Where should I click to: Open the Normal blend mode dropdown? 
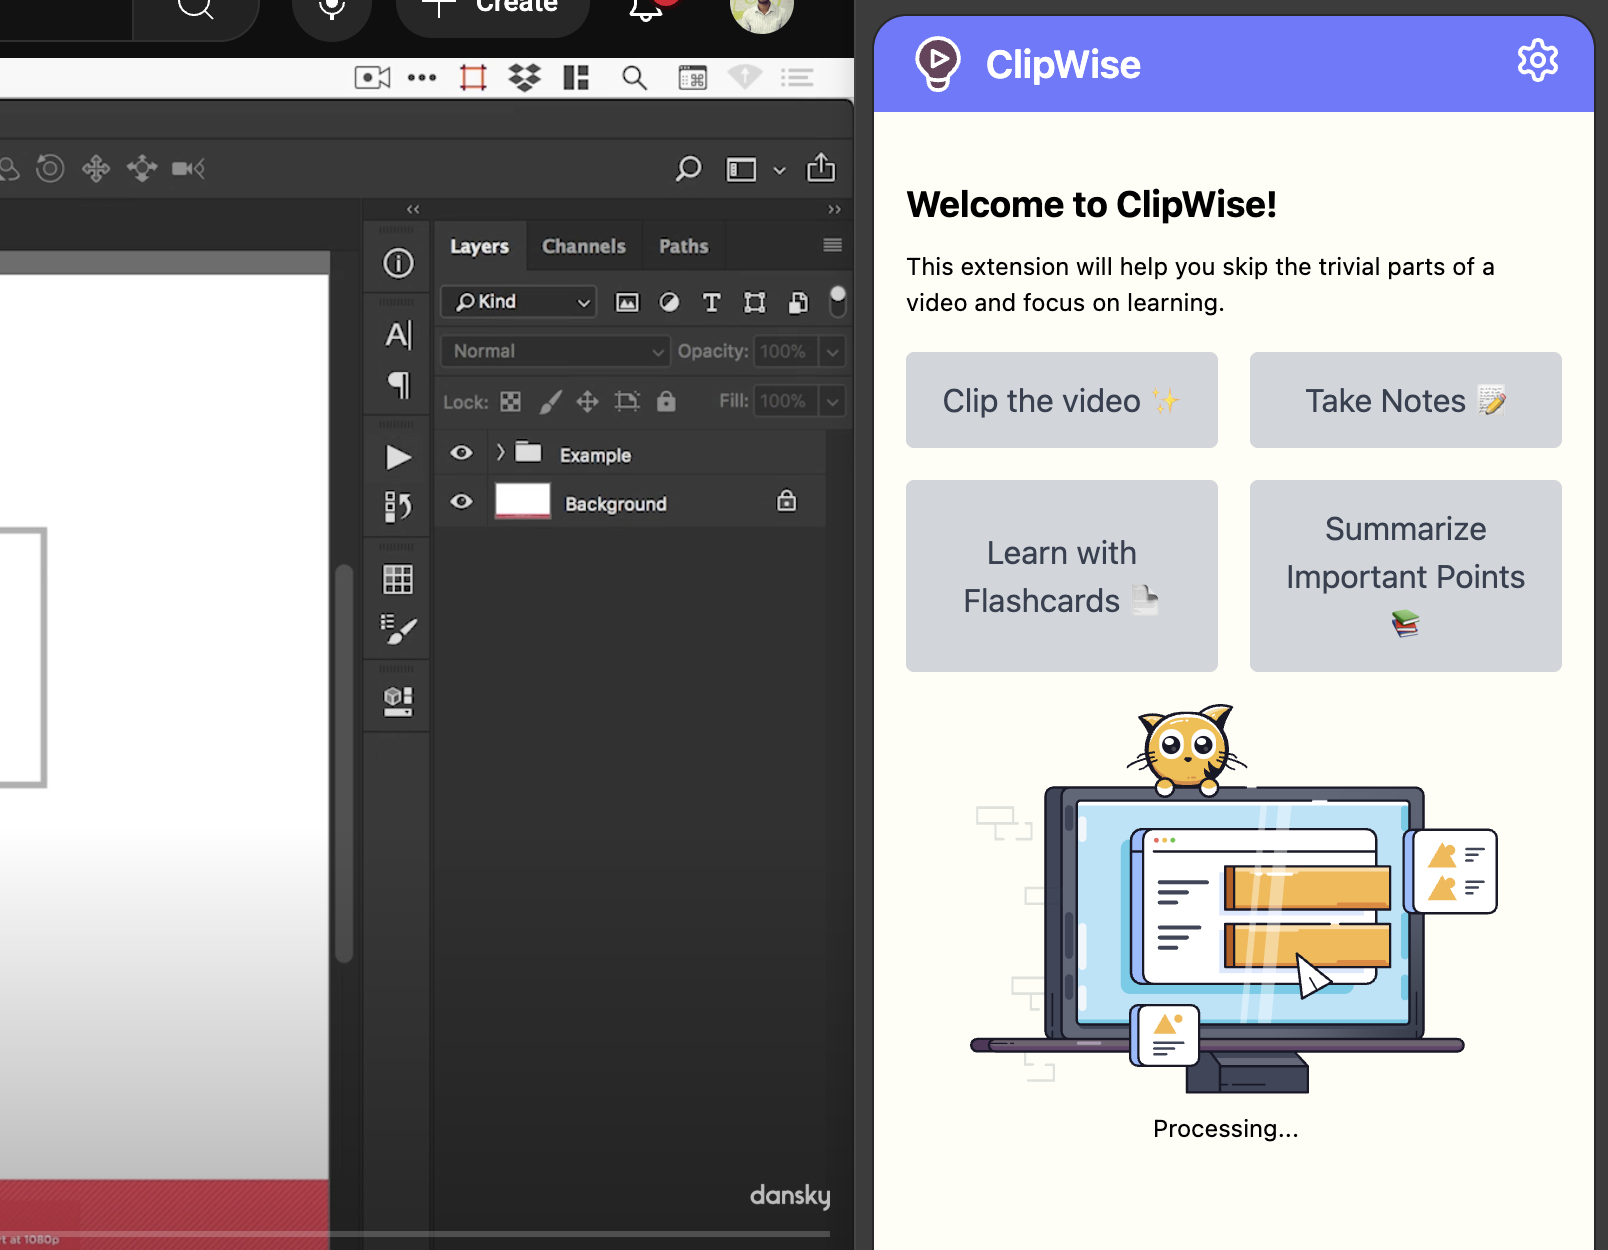[555, 351]
